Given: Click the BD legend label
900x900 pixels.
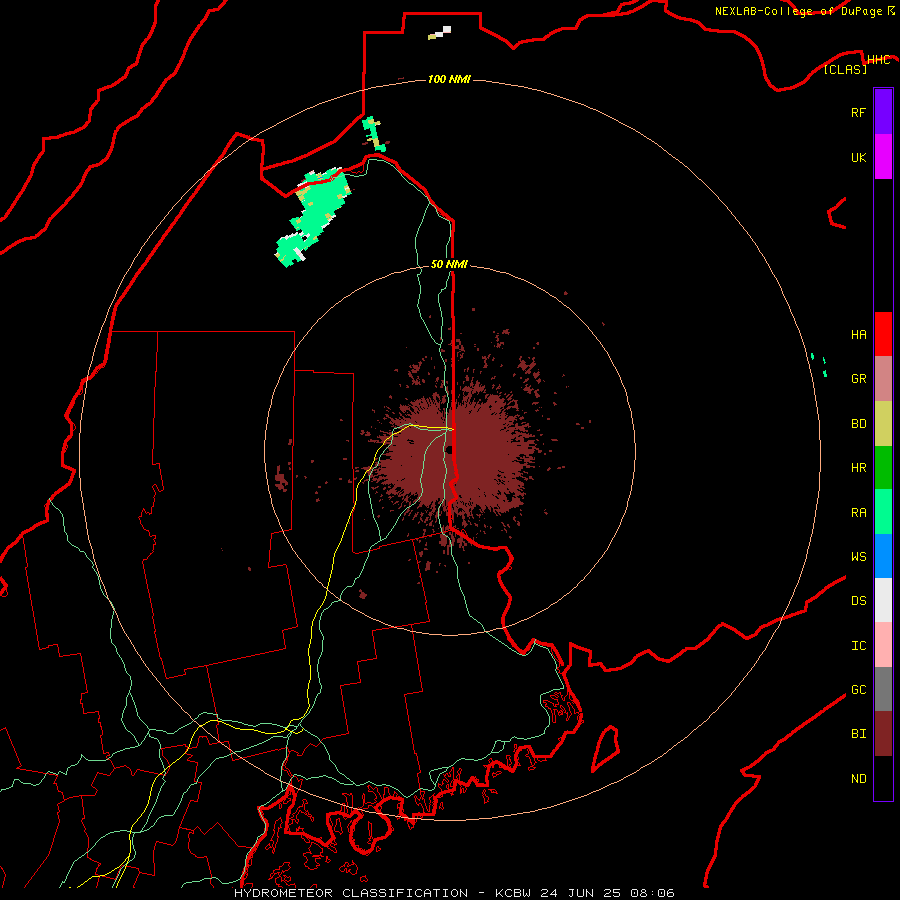Looking at the screenshot, I should (859, 424).
